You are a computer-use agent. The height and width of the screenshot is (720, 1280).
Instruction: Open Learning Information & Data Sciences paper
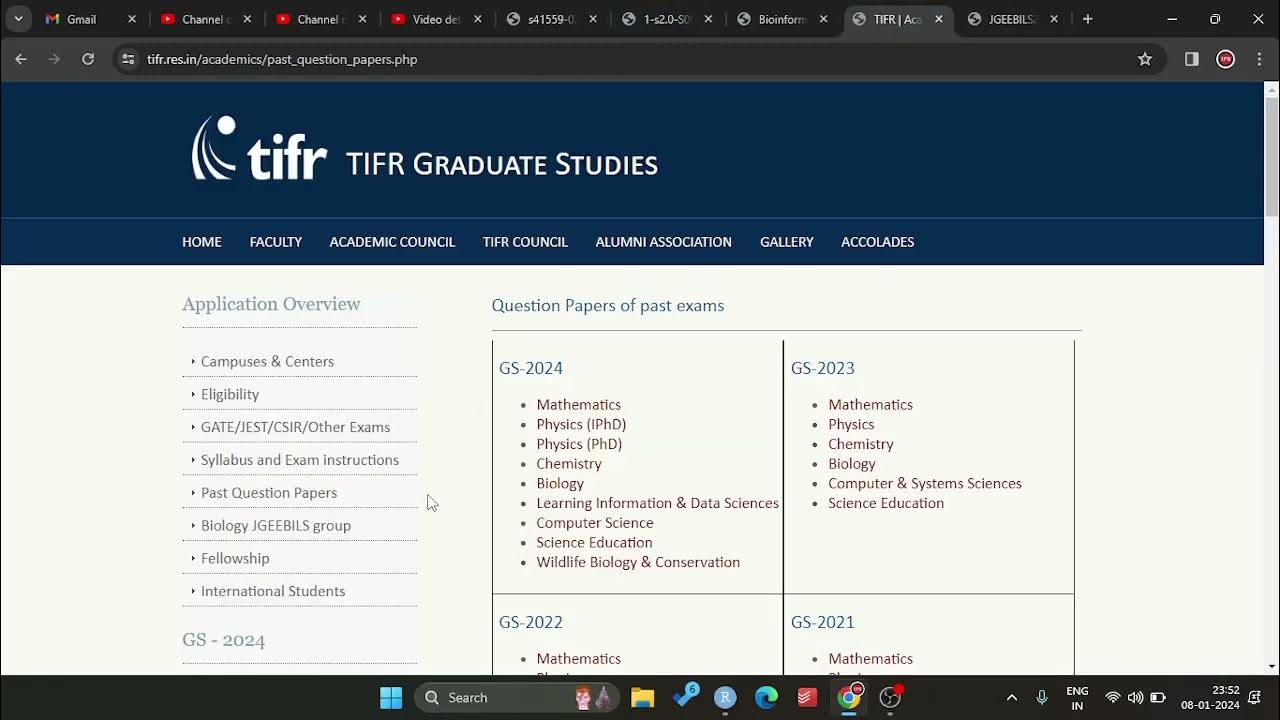[657, 503]
